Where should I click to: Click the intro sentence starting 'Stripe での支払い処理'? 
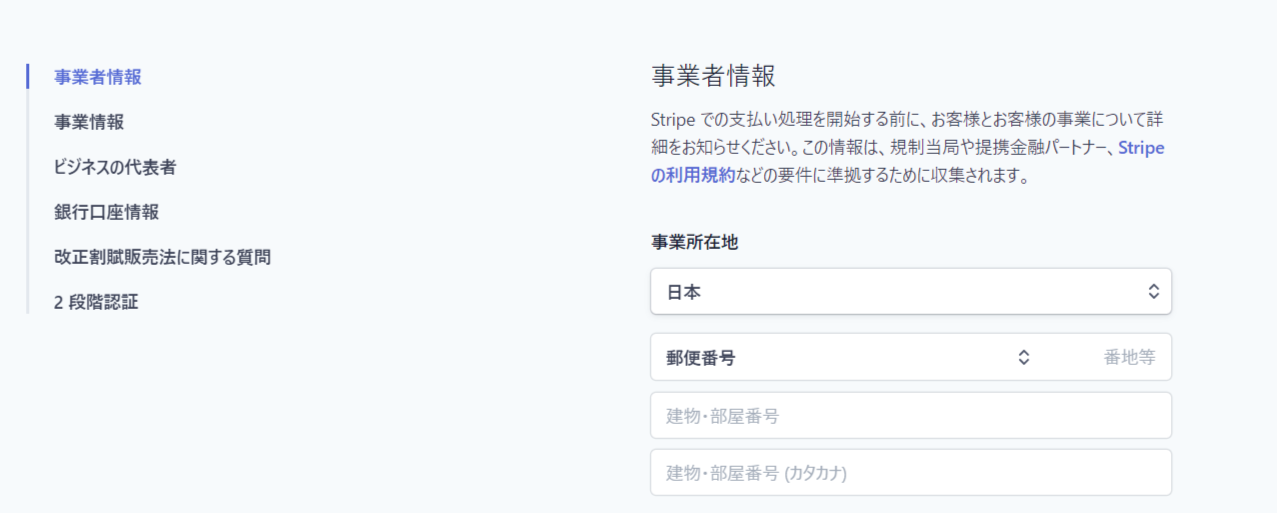(905, 120)
